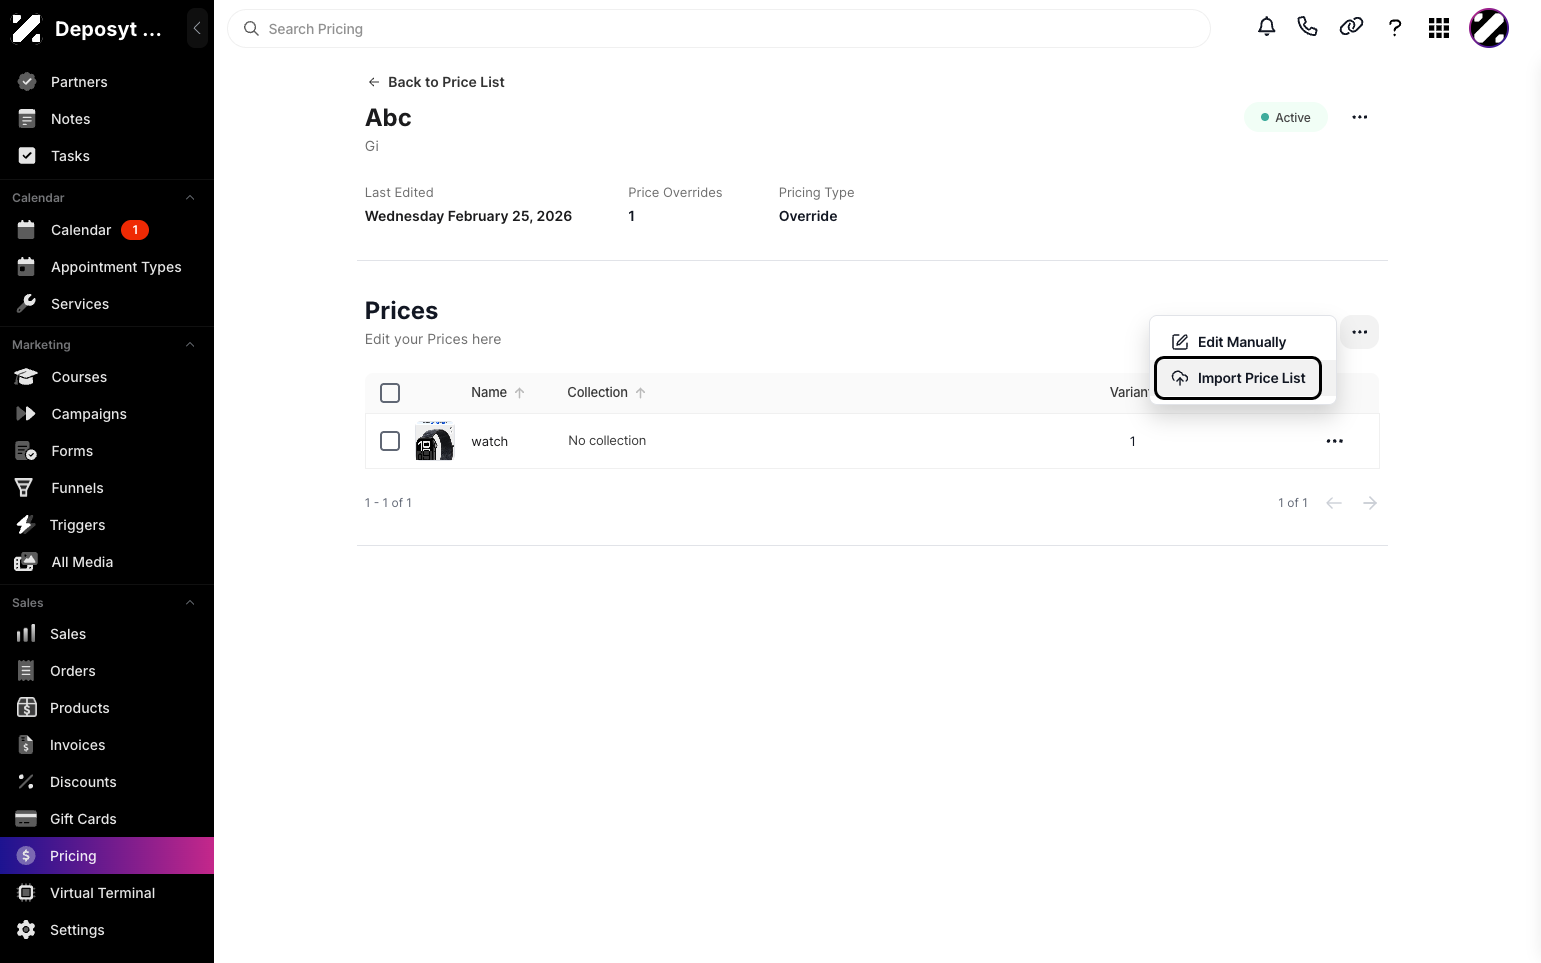The width and height of the screenshot is (1541, 963).
Task: Sort by Name column arrow
Action: tap(519, 393)
